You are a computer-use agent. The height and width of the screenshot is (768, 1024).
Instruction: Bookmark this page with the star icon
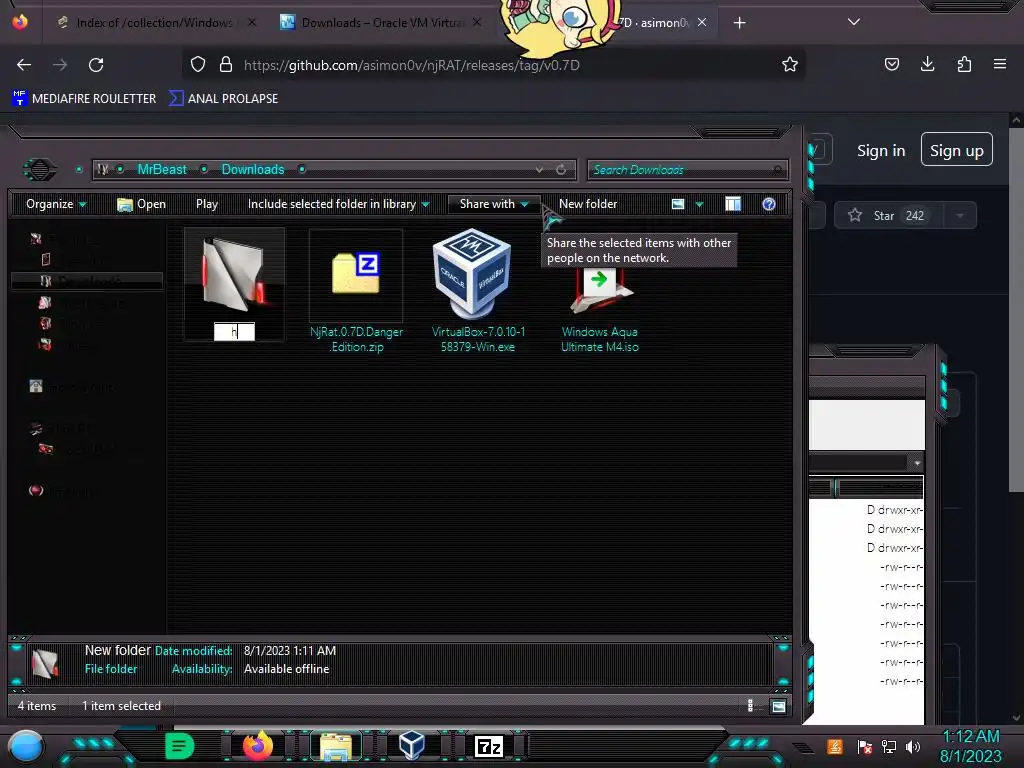790,64
